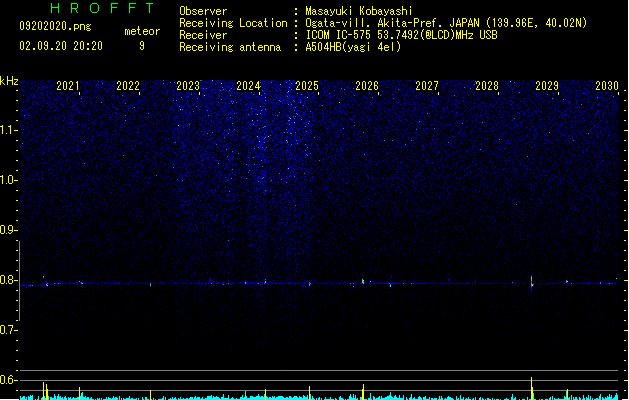Image resolution: width=629 pixels, height=400 pixels.
Task: Click the 0.6 kHz axis label
Action: point(8,380)
